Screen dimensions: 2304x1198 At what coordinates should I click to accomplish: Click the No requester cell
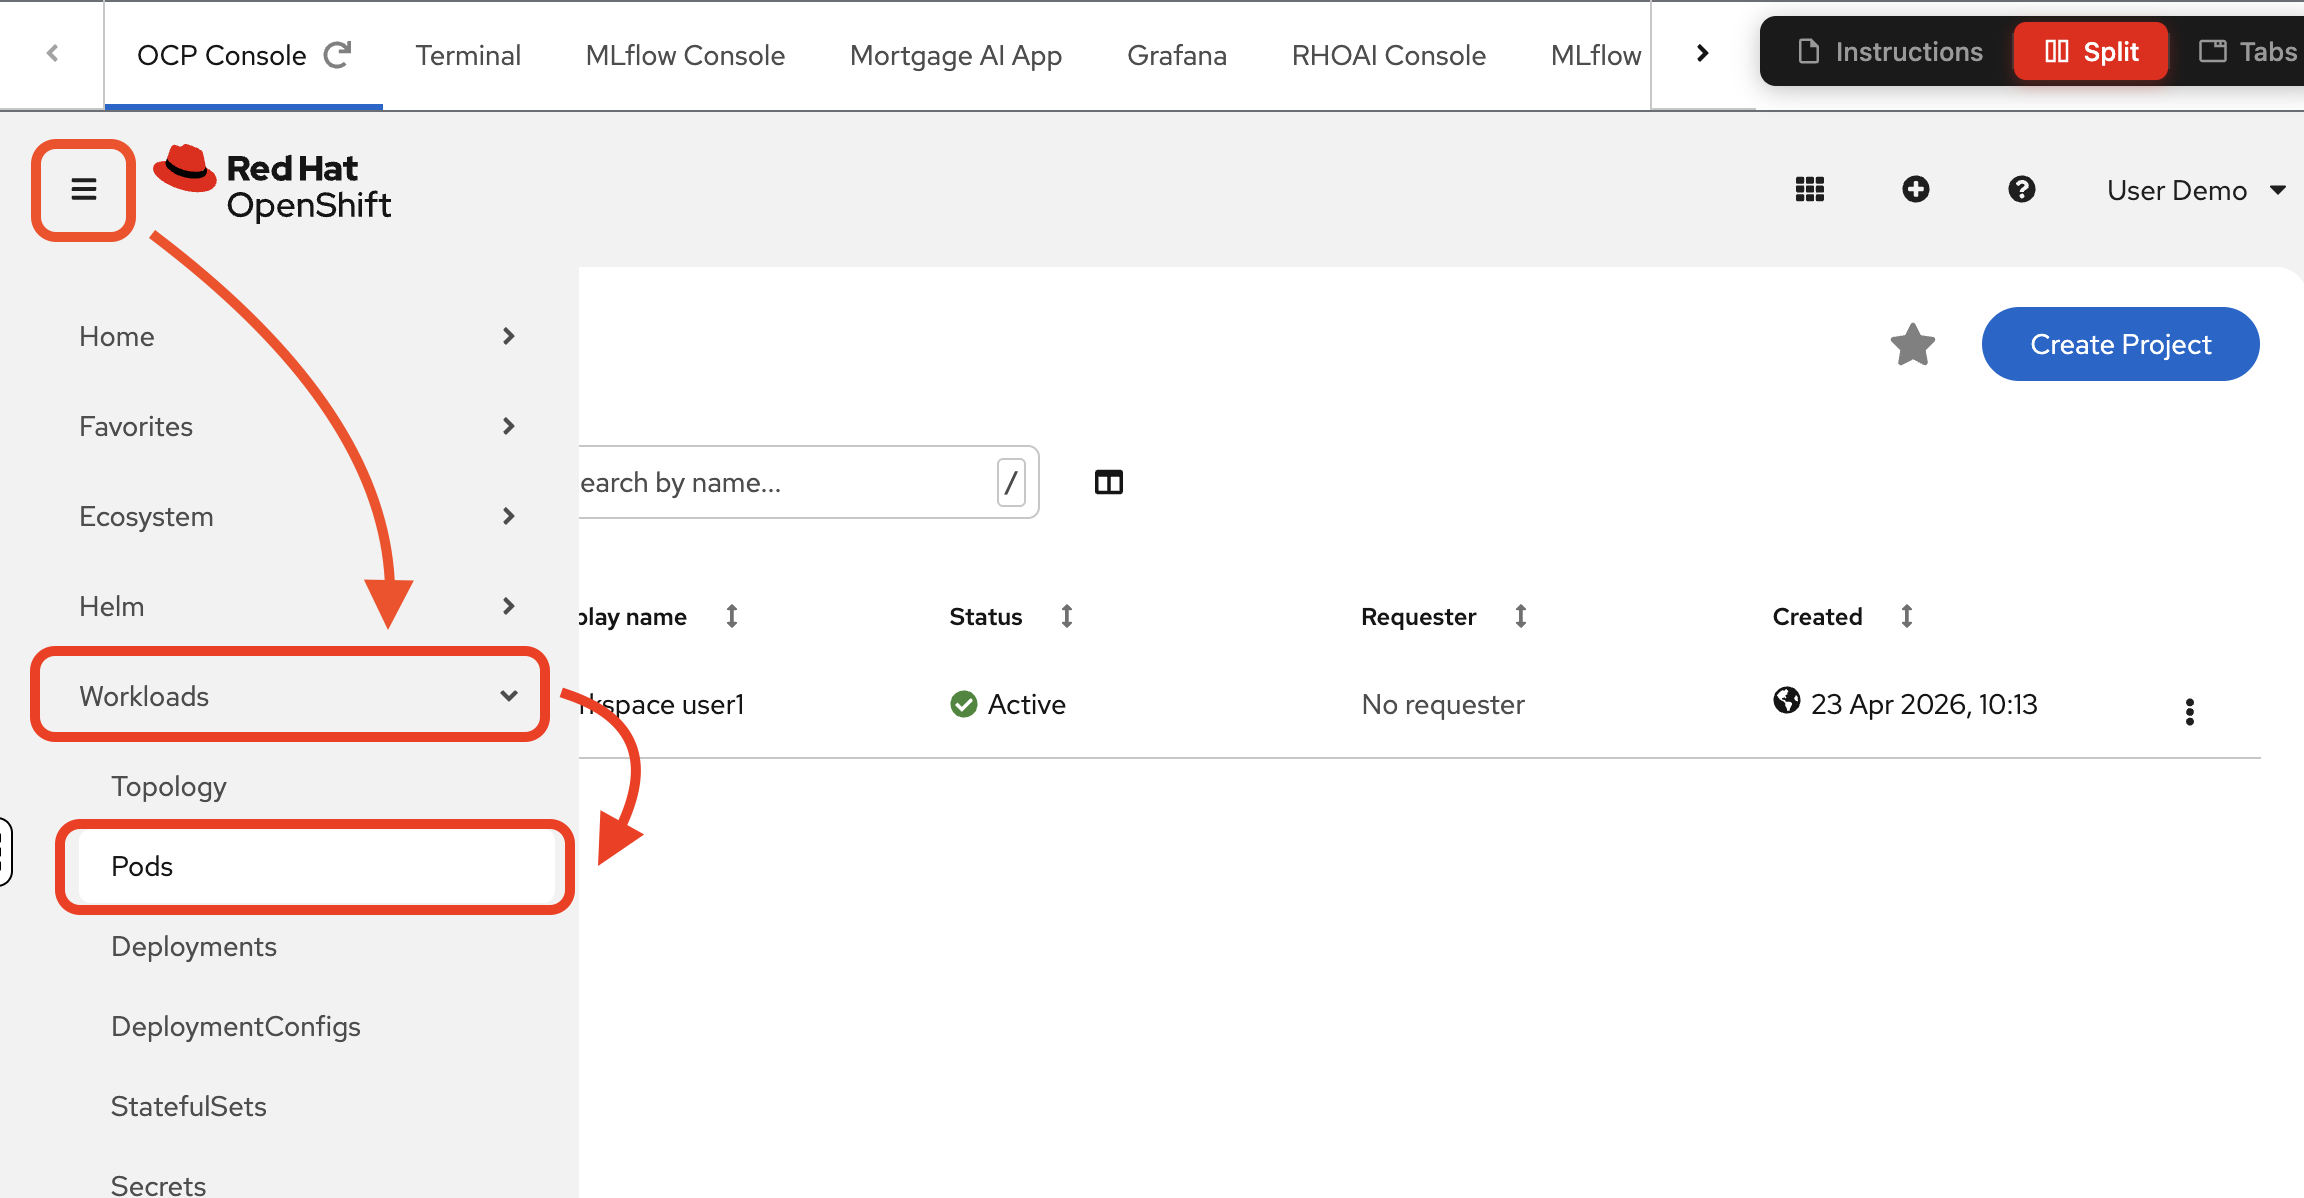(1443, 705)
